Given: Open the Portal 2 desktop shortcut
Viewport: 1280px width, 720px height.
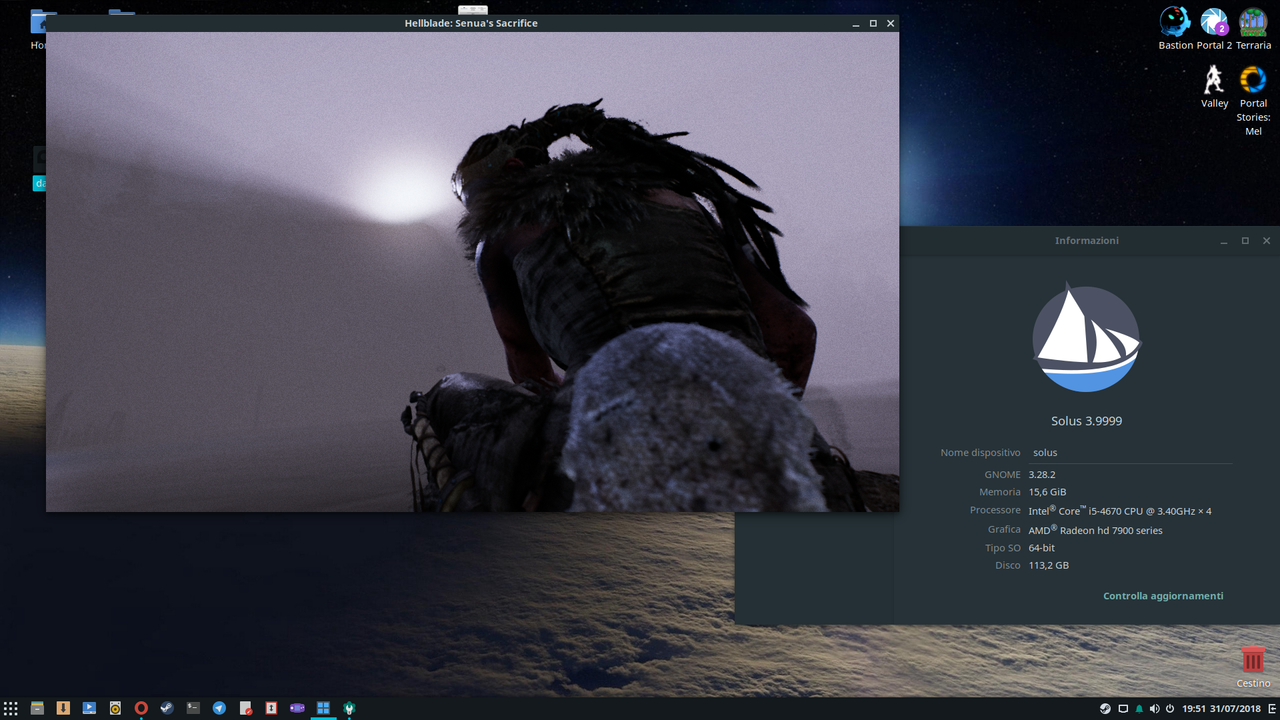Looking at the screenshot, I should pyautogui.click(x=1214, y=28).
